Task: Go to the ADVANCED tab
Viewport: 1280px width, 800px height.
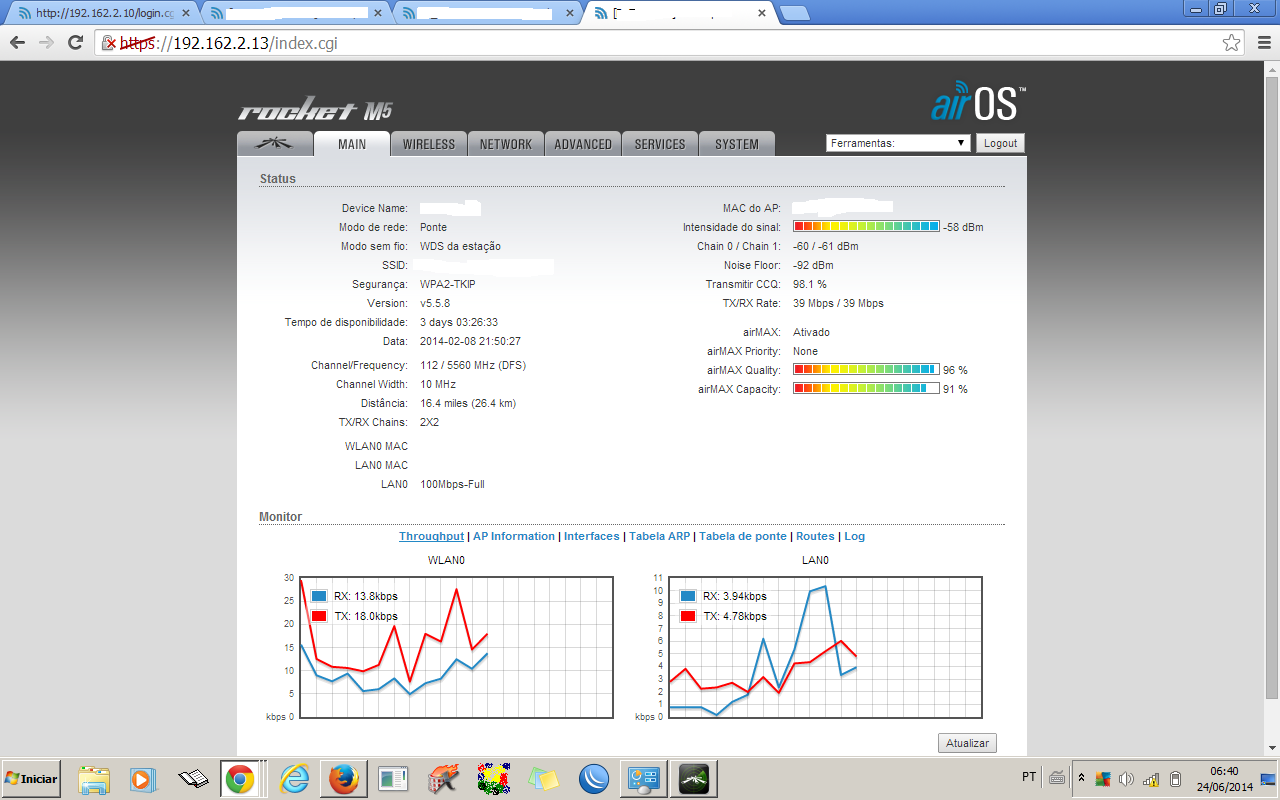Action: click(583, 144)
